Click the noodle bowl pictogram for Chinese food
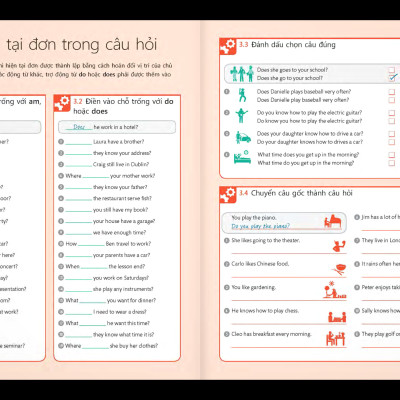The width and height of the screenshot is (400, 400). tap(339, 269)
